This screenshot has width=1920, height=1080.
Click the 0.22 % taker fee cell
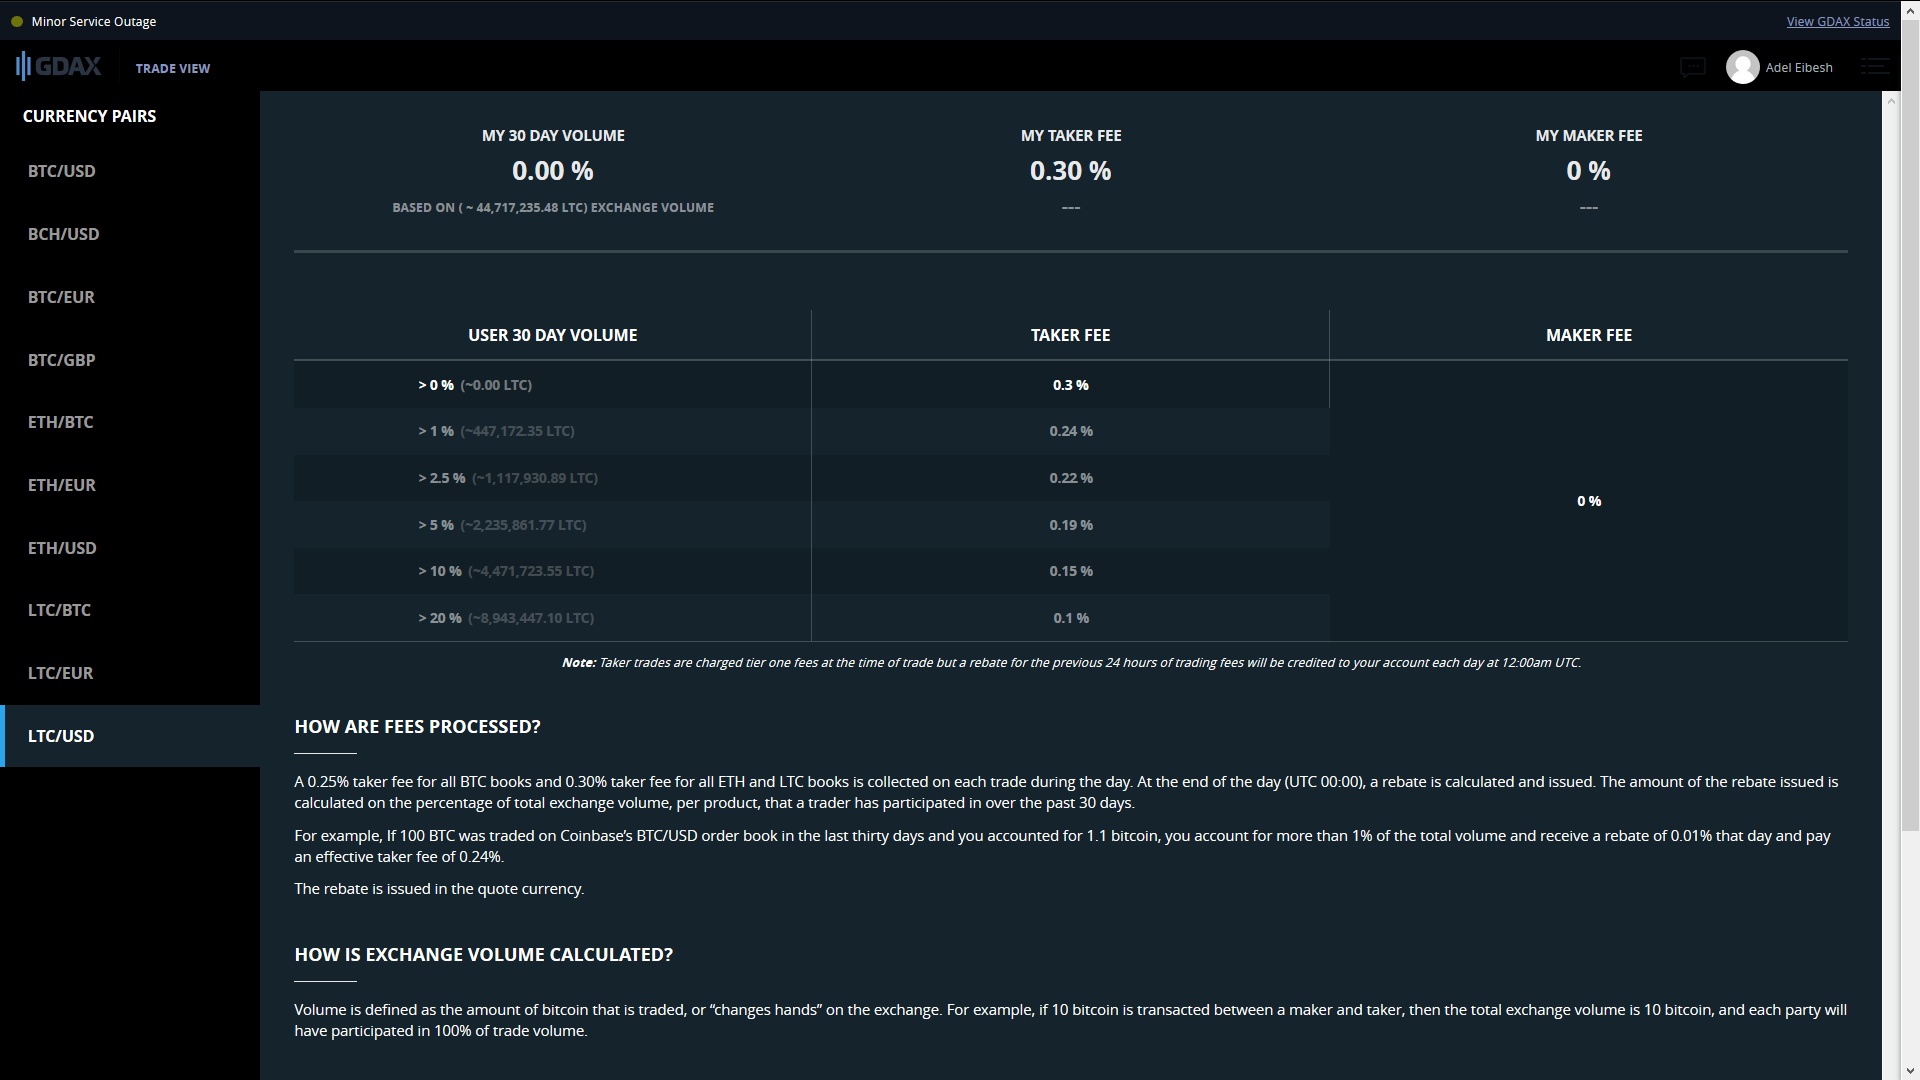1071,478
